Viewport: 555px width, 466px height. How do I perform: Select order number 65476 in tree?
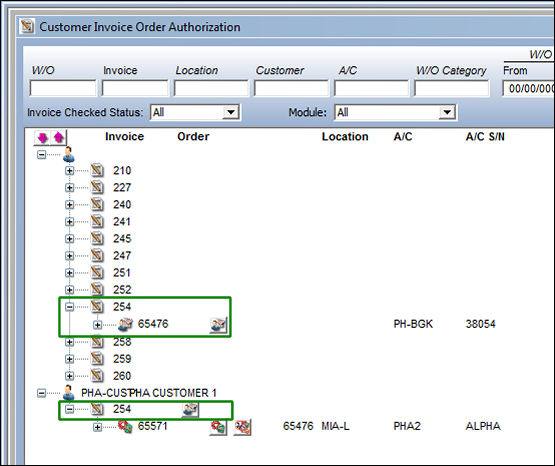point(153,324)
